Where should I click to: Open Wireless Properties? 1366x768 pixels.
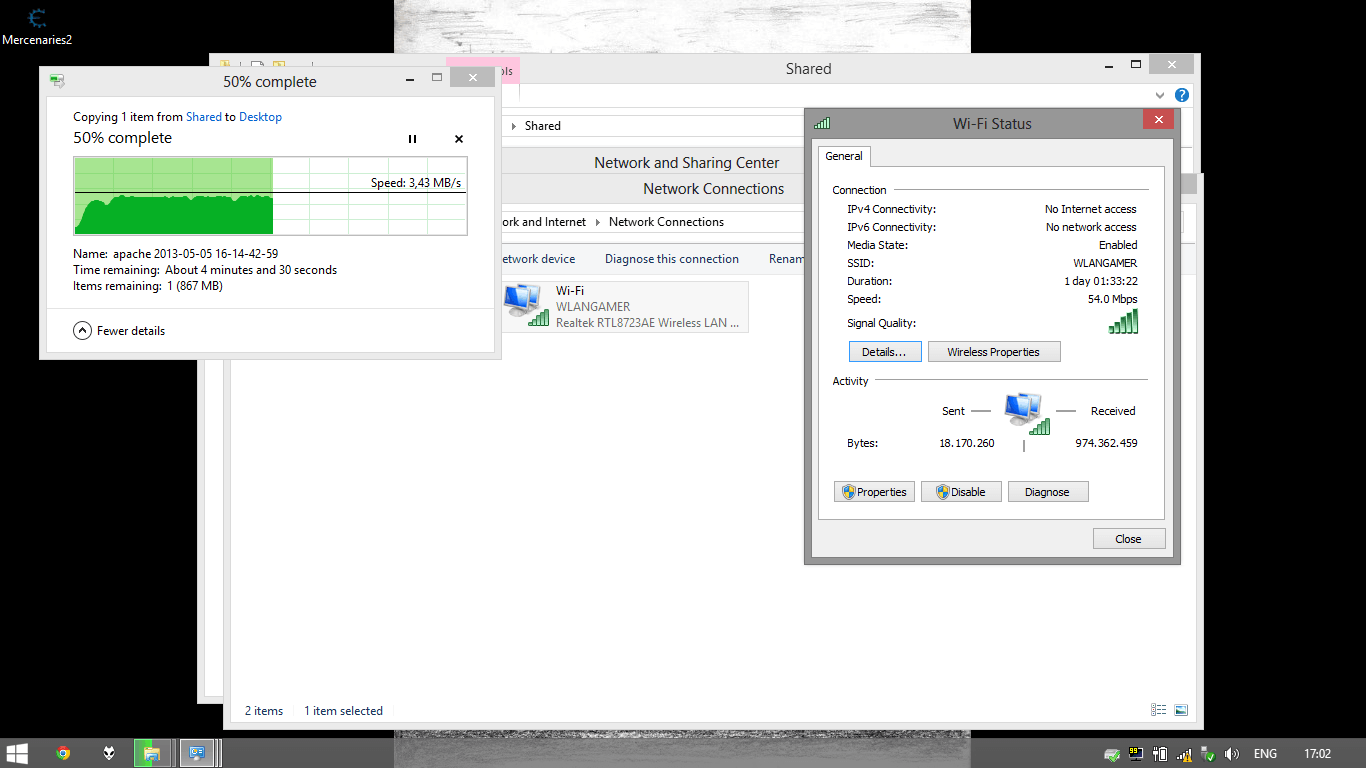pos(993,352)
